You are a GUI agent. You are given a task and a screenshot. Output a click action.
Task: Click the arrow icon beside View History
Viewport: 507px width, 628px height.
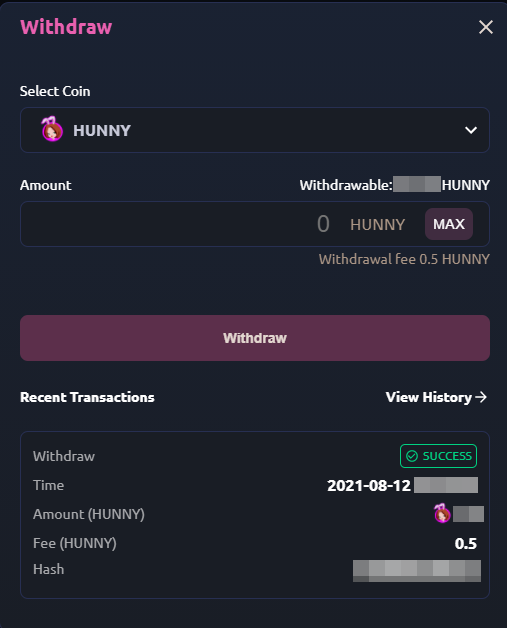[481, 397]
